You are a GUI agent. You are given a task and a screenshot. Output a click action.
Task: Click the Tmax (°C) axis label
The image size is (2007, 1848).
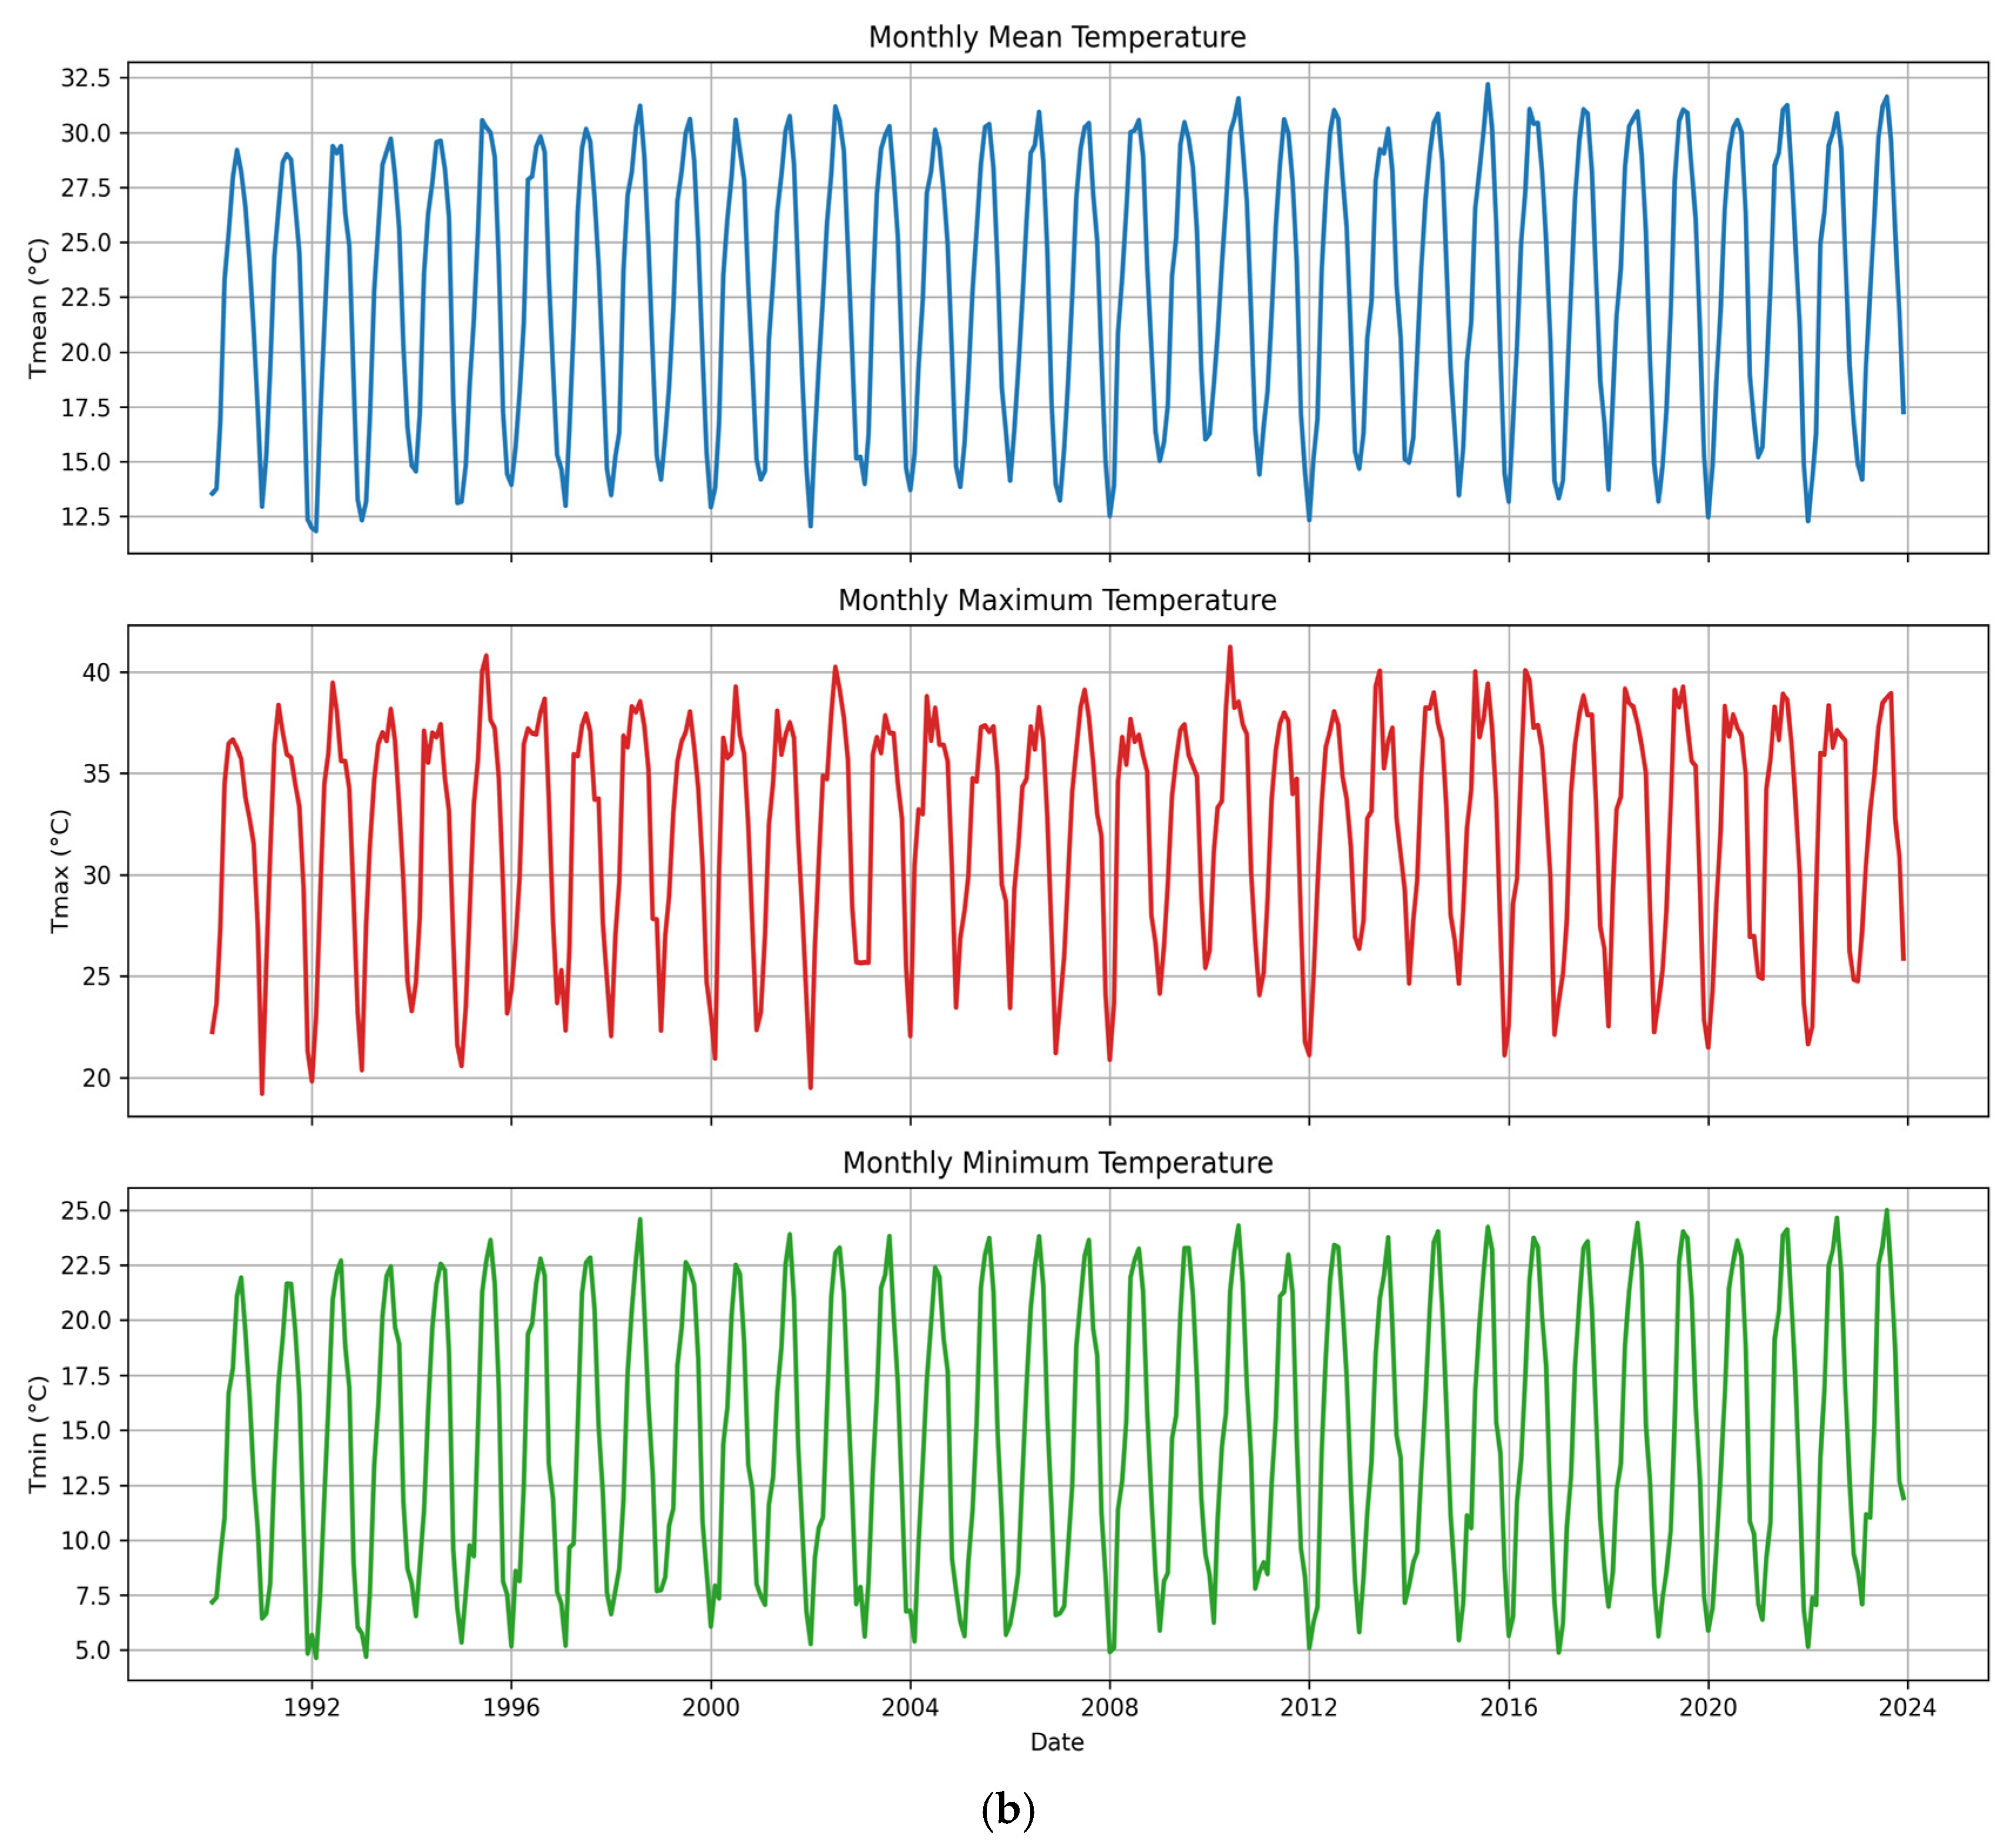pyautogui.click(x=60, y=871)
